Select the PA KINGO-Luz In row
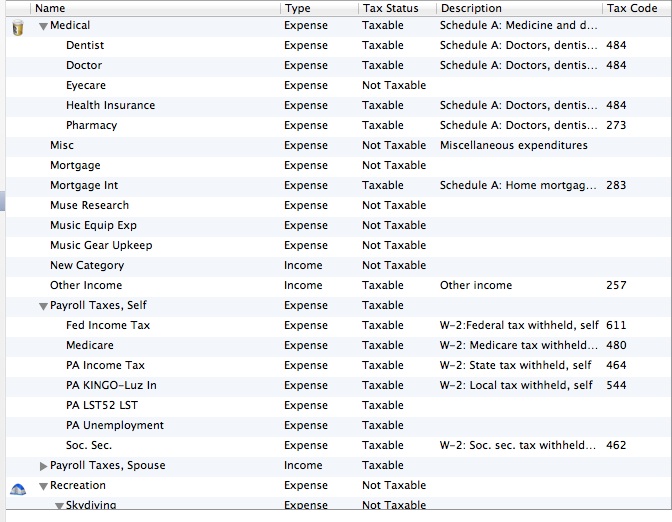 coord(111,386)
